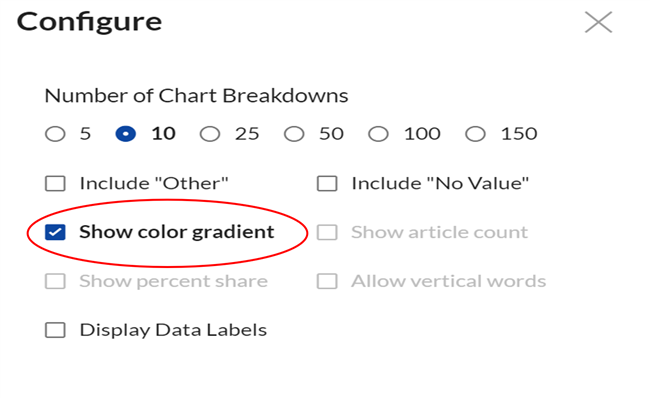Click the "Show color gradient" label text
The width and height of the screenshot is (650, 398).
tap(177, 232)
